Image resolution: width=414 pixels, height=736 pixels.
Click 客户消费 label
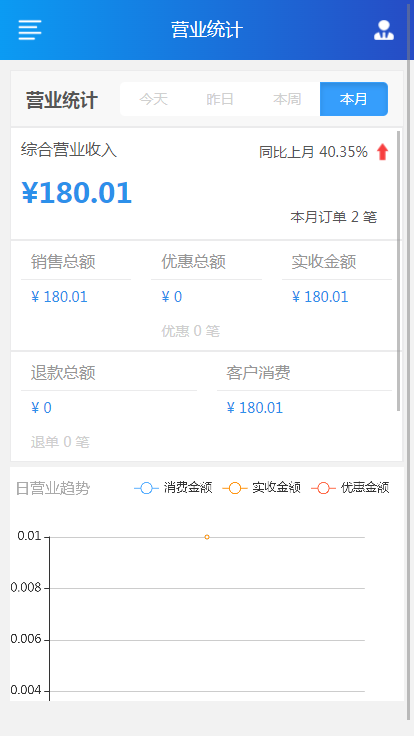pos(258,373)
